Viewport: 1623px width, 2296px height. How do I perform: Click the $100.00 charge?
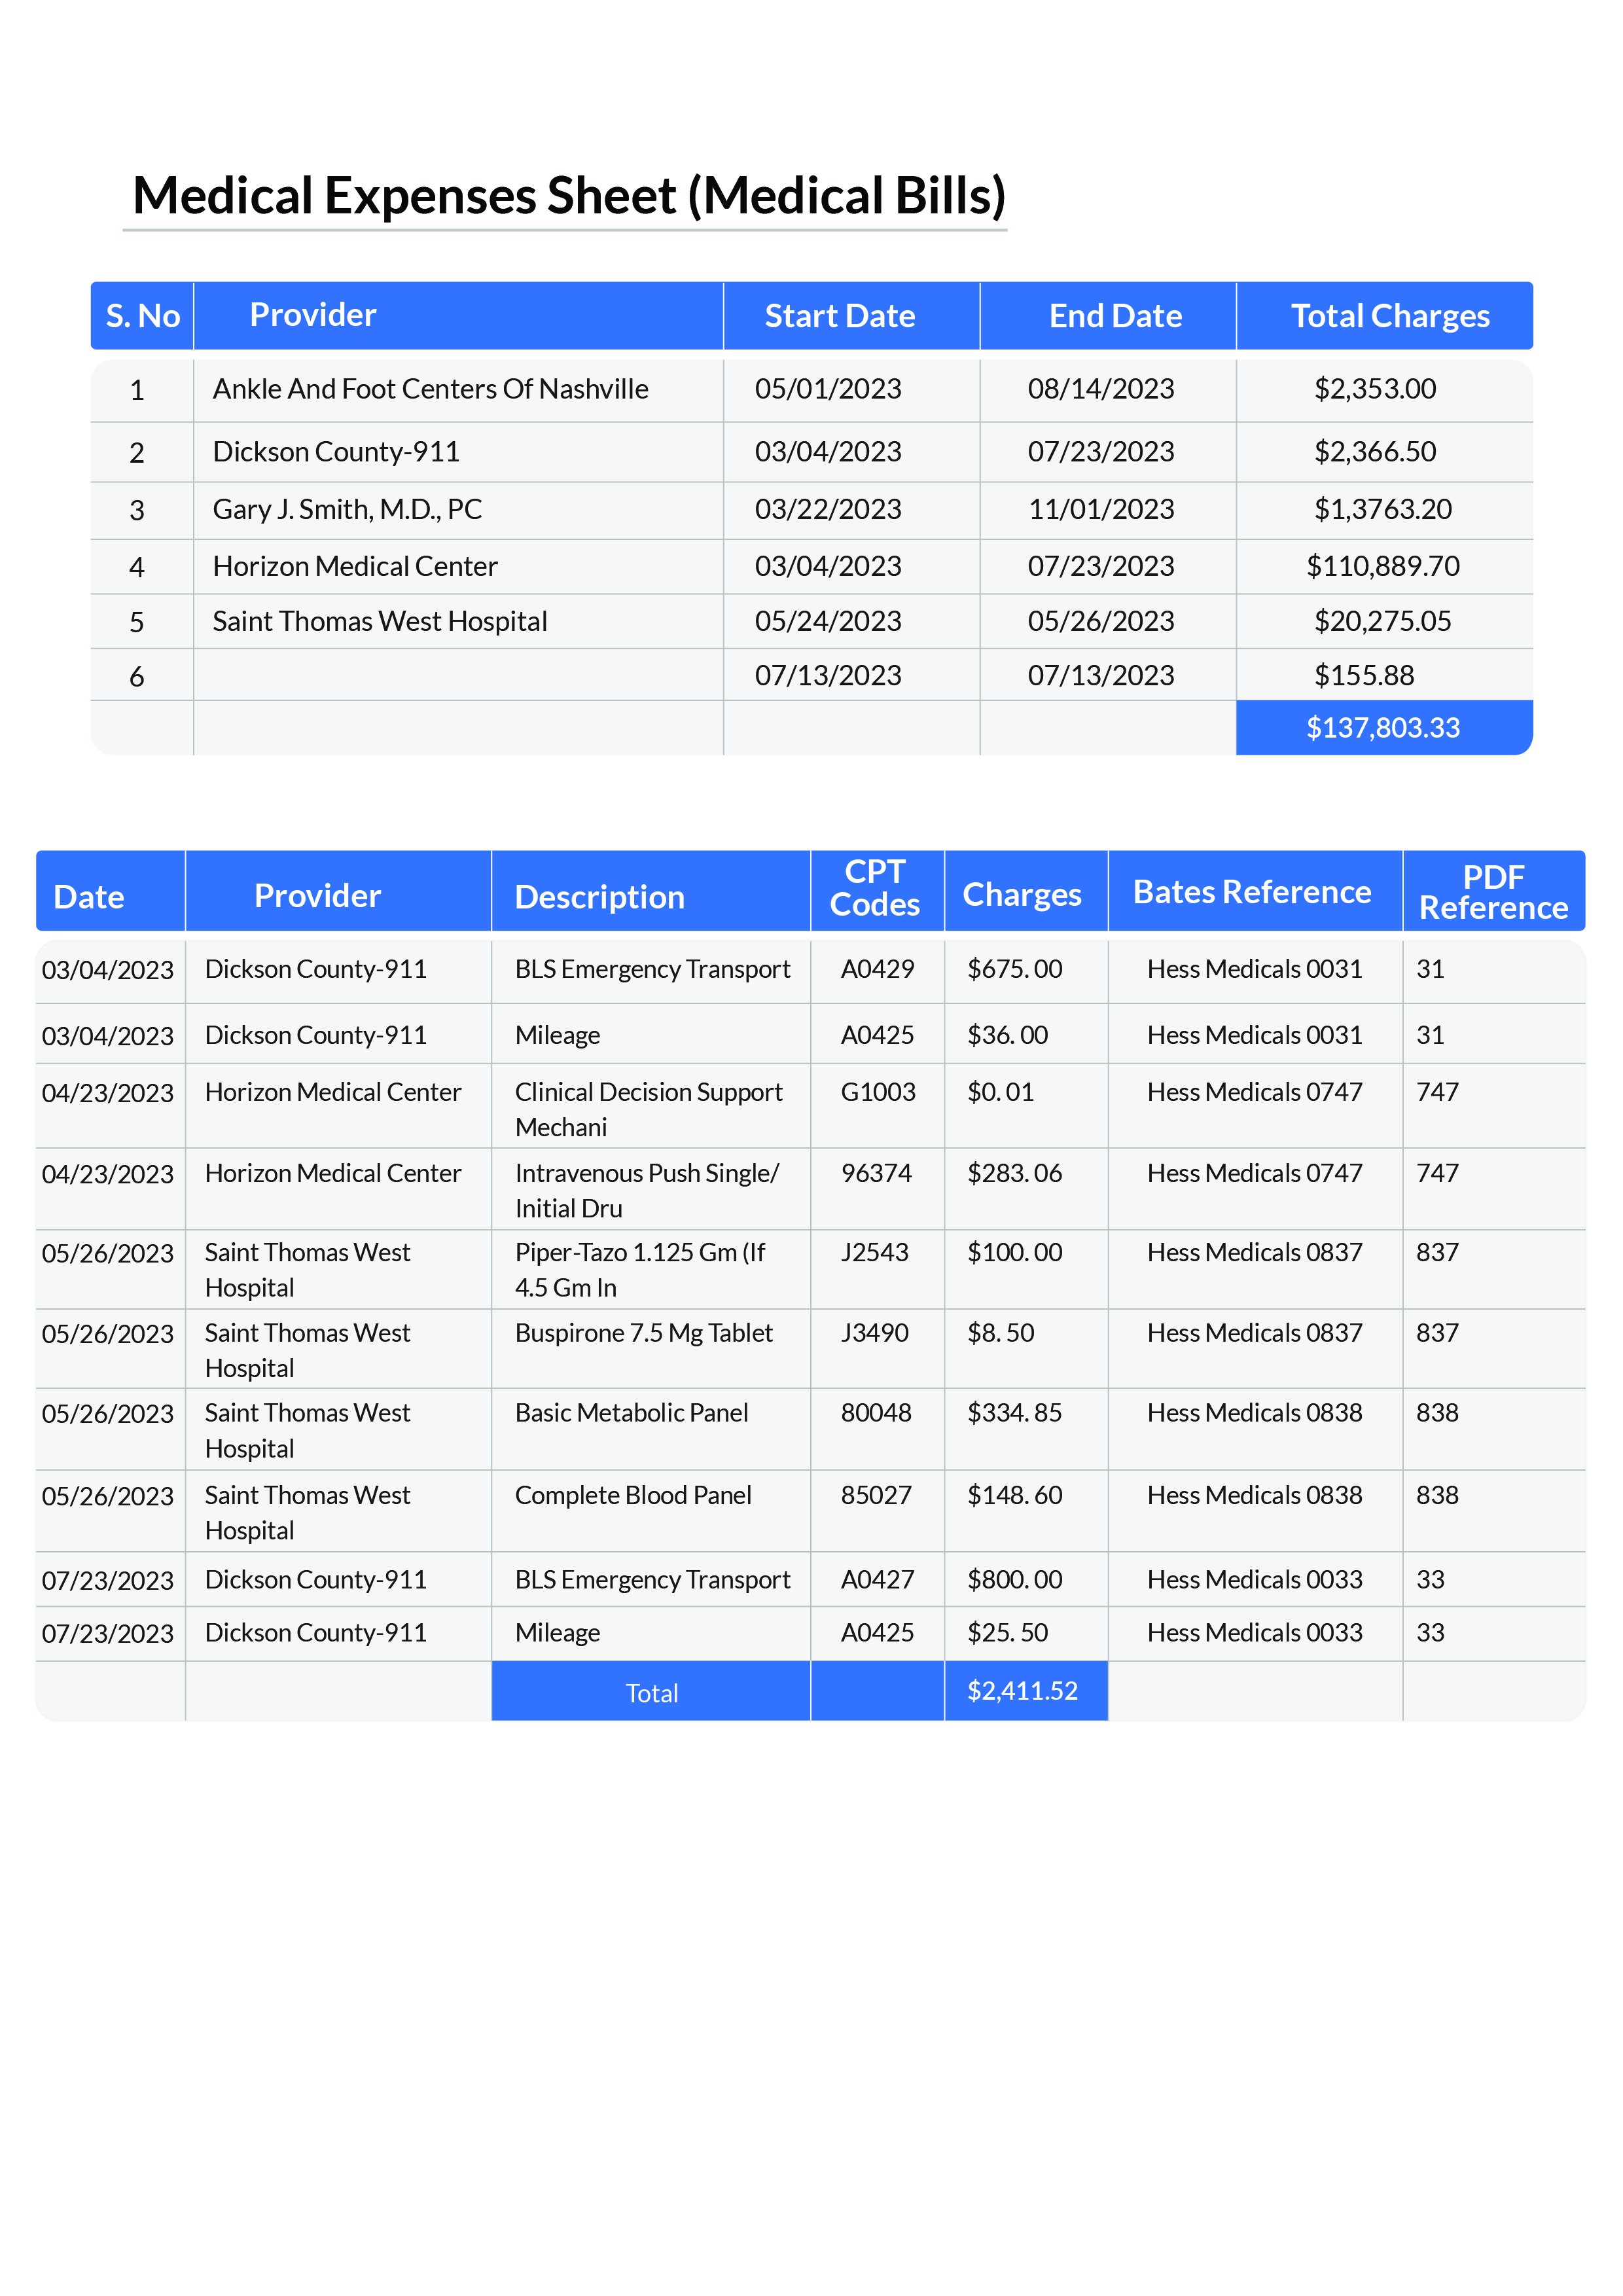1014,1253
